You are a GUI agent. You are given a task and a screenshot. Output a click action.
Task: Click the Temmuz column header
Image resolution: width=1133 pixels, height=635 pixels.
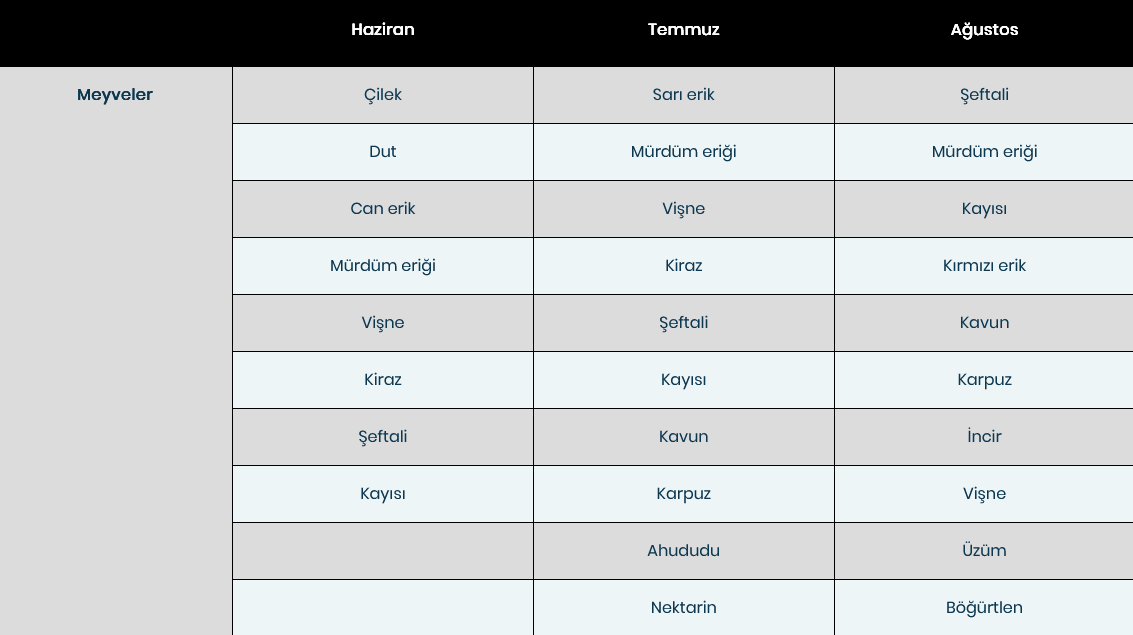(684, 30)
